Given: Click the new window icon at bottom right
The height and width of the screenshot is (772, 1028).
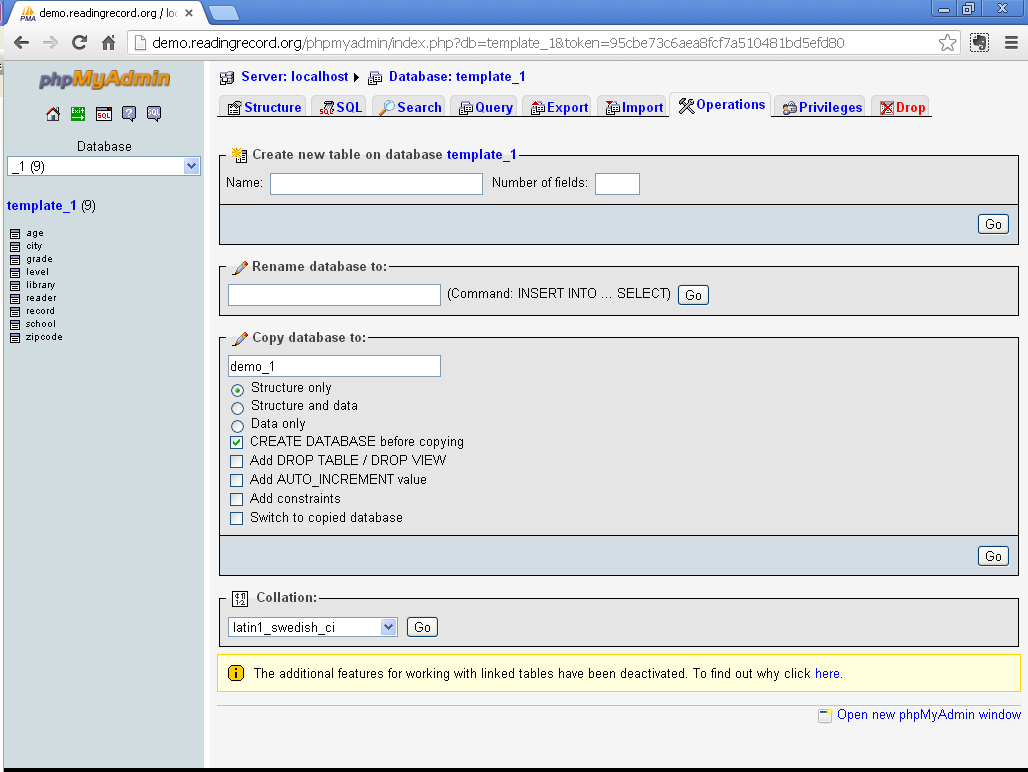Looking at the screenshot, I should tap(825, 716).
